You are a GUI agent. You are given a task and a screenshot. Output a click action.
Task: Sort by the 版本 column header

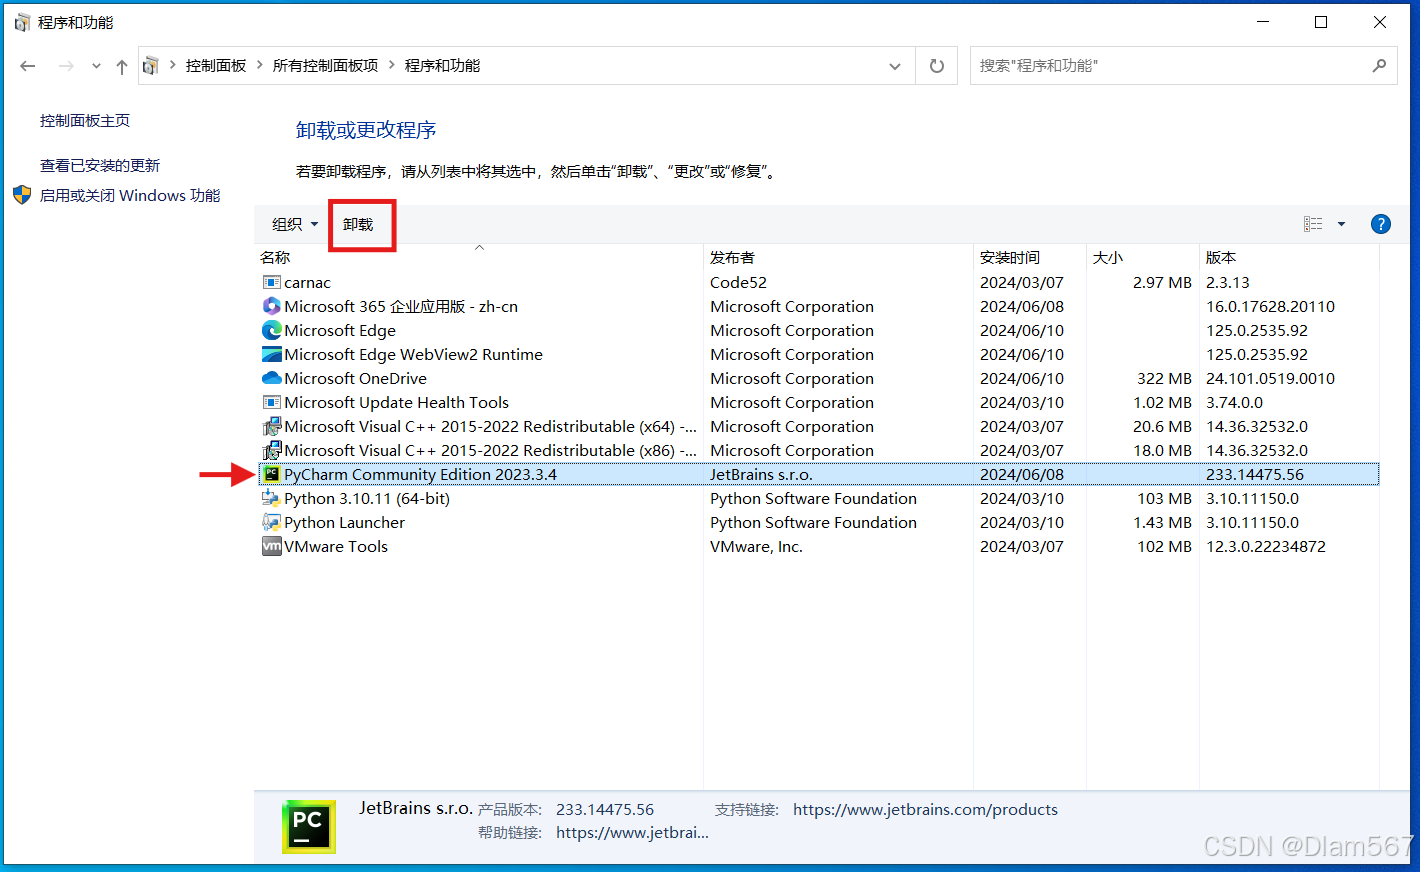point(1289,258)
